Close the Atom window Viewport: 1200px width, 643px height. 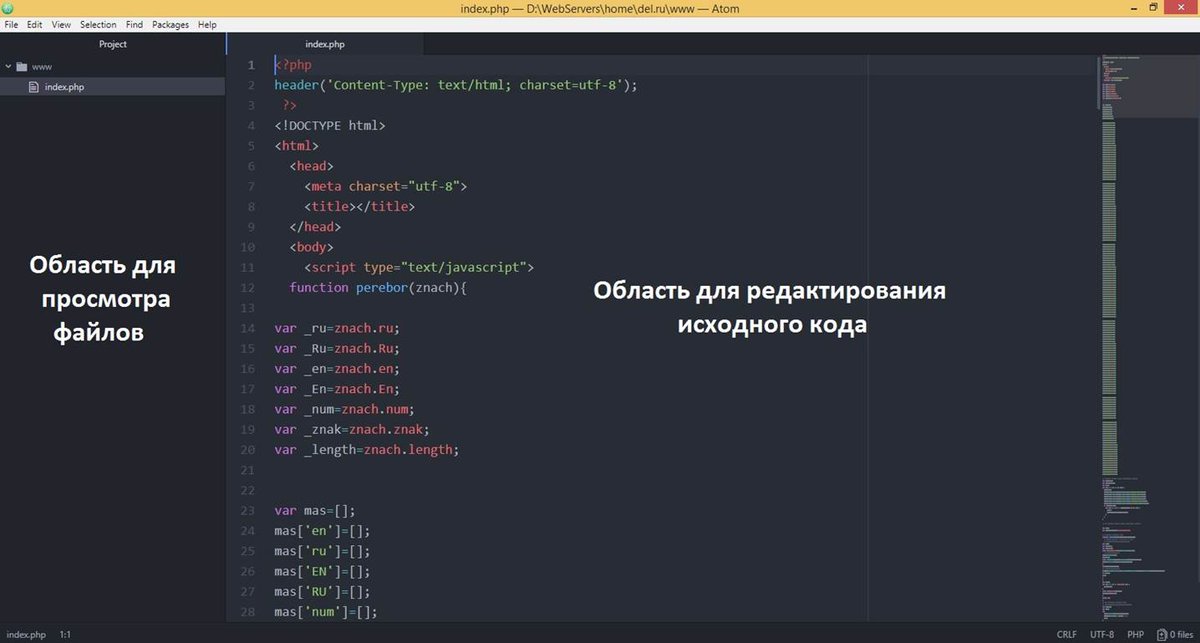pyautogui.click(x=1182, y=8)
